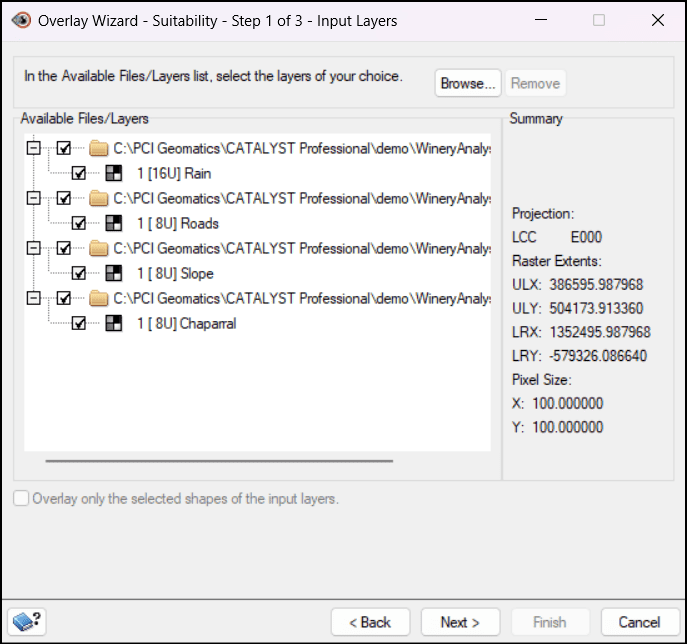687x644 pixels.
Task: Click the pixel size X value 100.000000
Action: pyautogui.click(x=568, y=403)
